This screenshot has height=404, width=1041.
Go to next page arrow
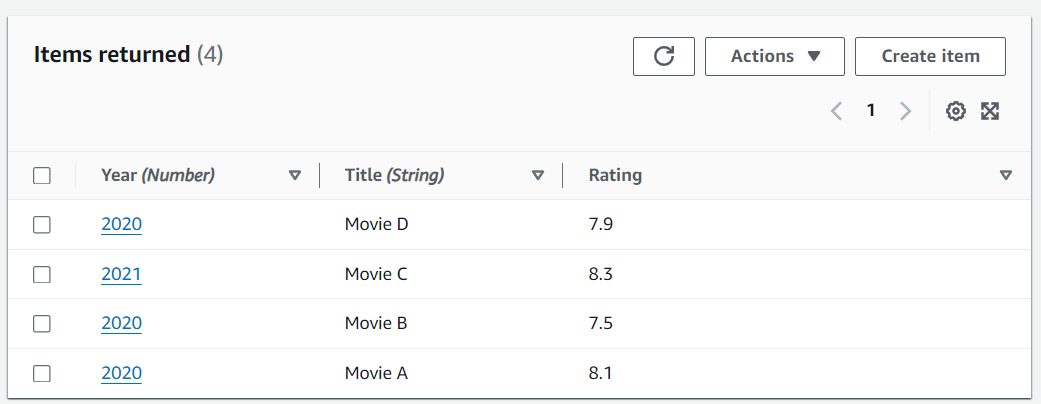[x=905, y=111]
